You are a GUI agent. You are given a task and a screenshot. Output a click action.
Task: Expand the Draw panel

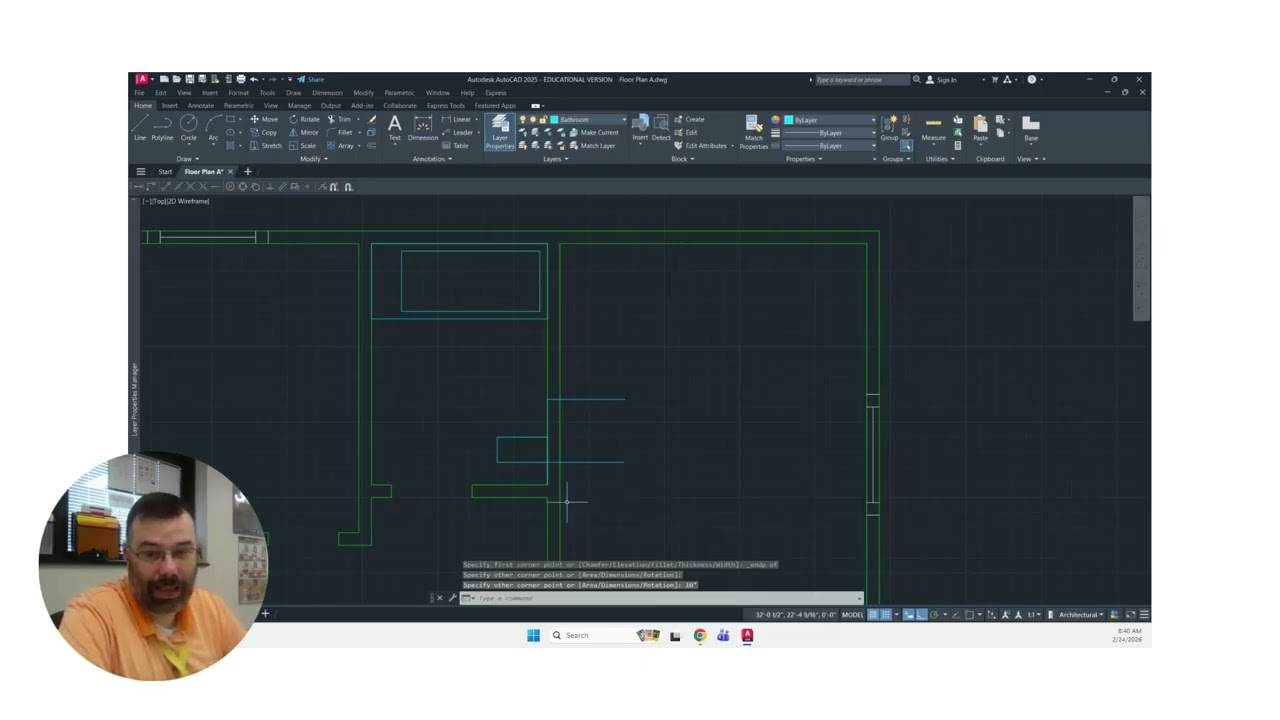point(187,159)
